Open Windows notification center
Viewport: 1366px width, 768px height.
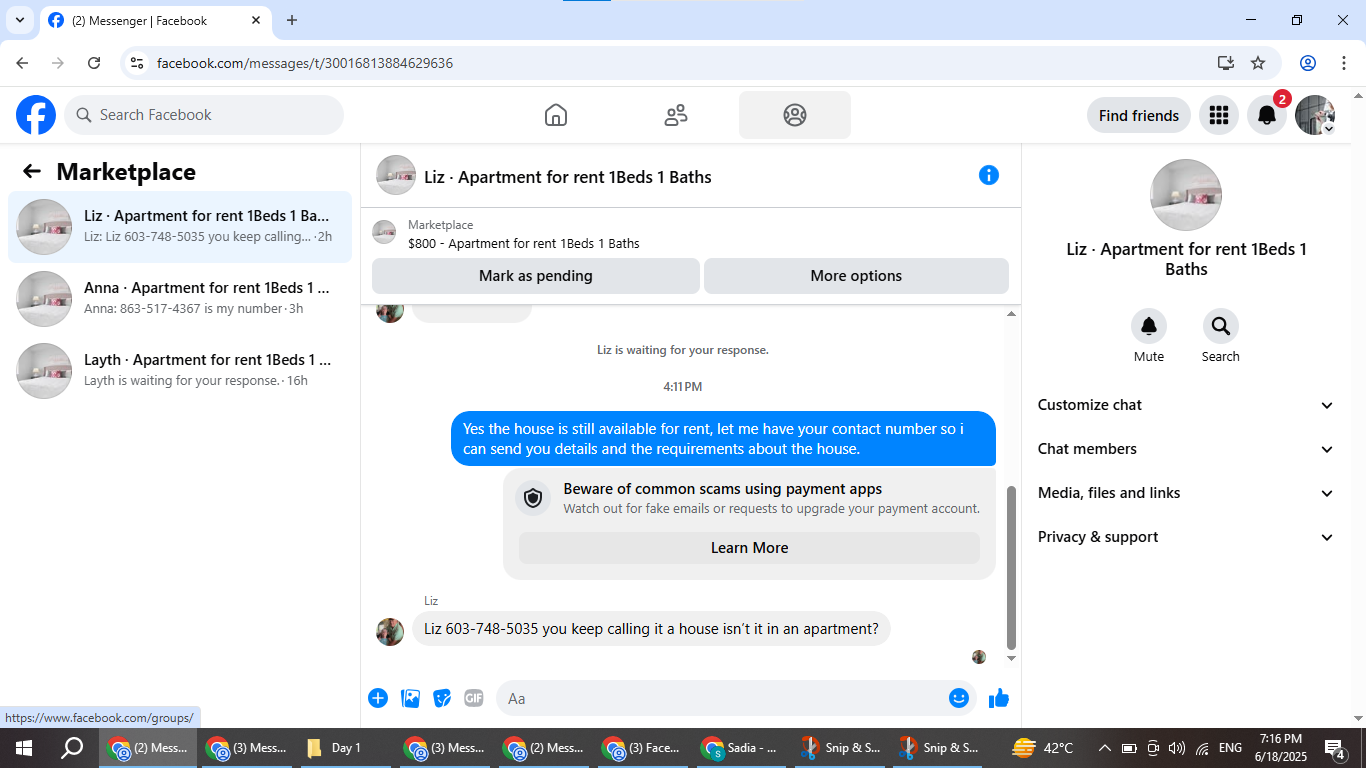pos(1335,748)
